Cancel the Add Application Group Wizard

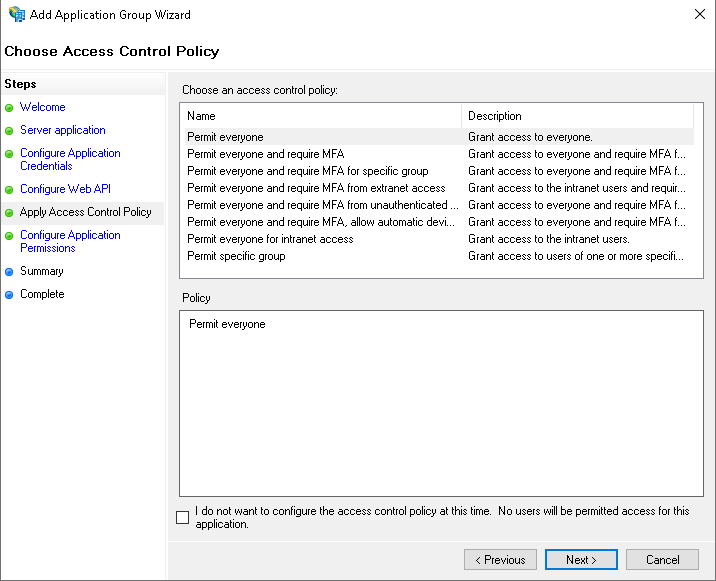[x=662, y=560]
